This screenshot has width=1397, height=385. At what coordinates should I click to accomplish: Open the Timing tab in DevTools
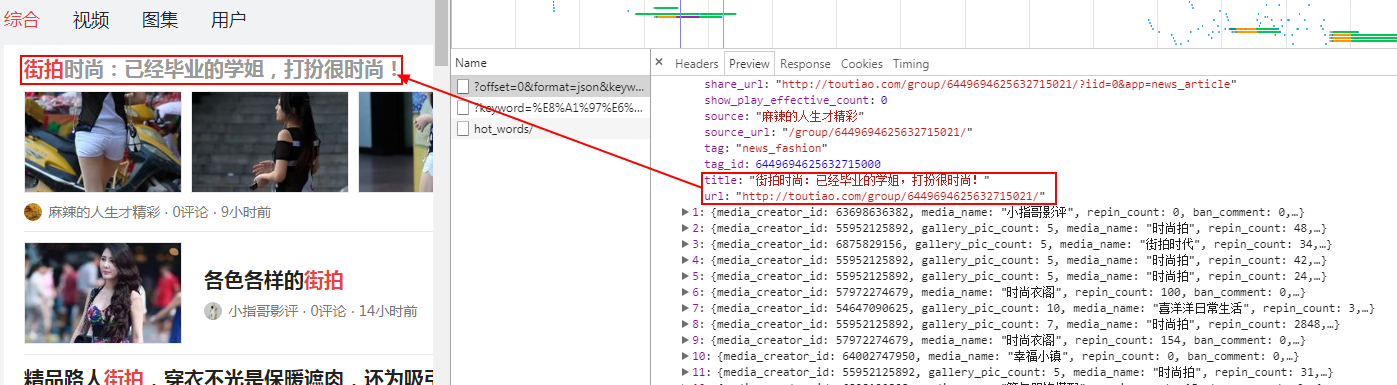point(910,63)
